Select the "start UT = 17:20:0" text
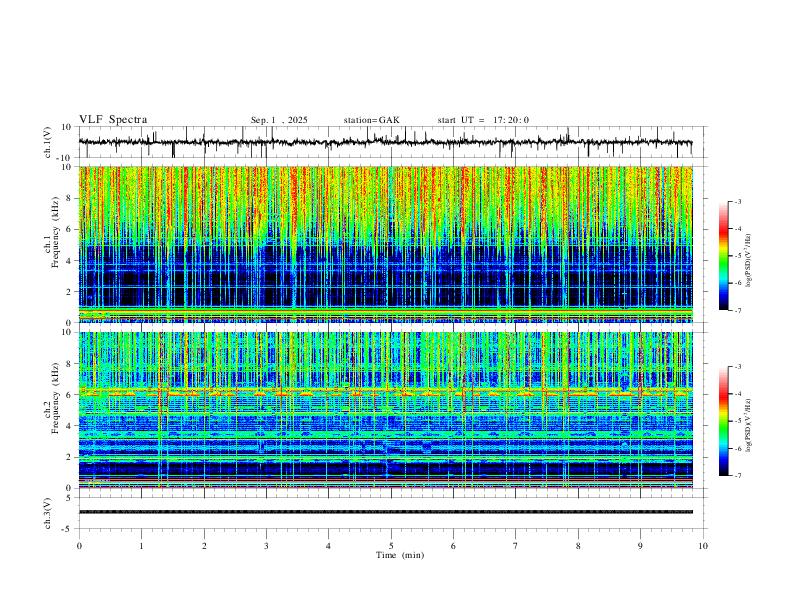The width and height of the screenshot is (792, 612). (483, 120)
